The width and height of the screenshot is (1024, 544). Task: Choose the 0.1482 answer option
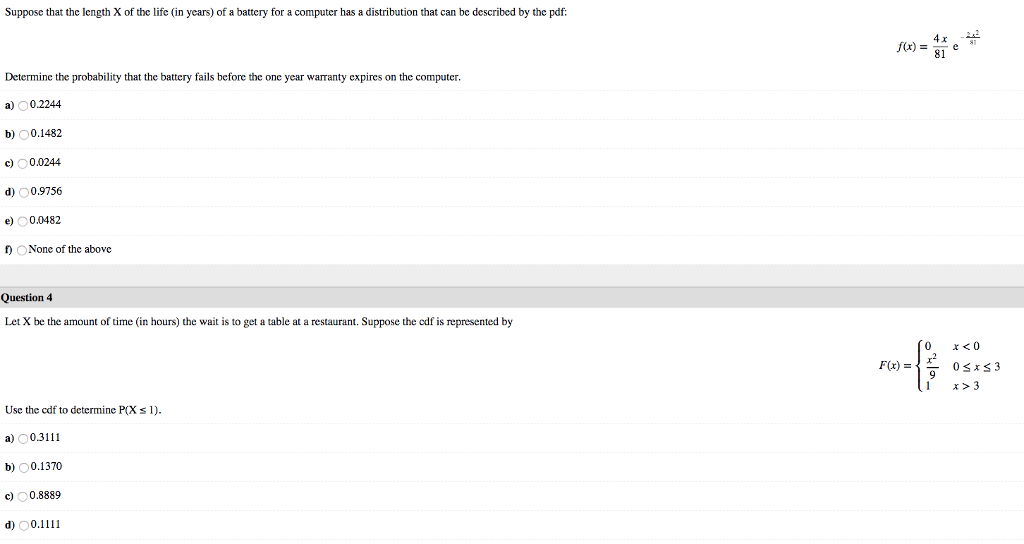24,134
